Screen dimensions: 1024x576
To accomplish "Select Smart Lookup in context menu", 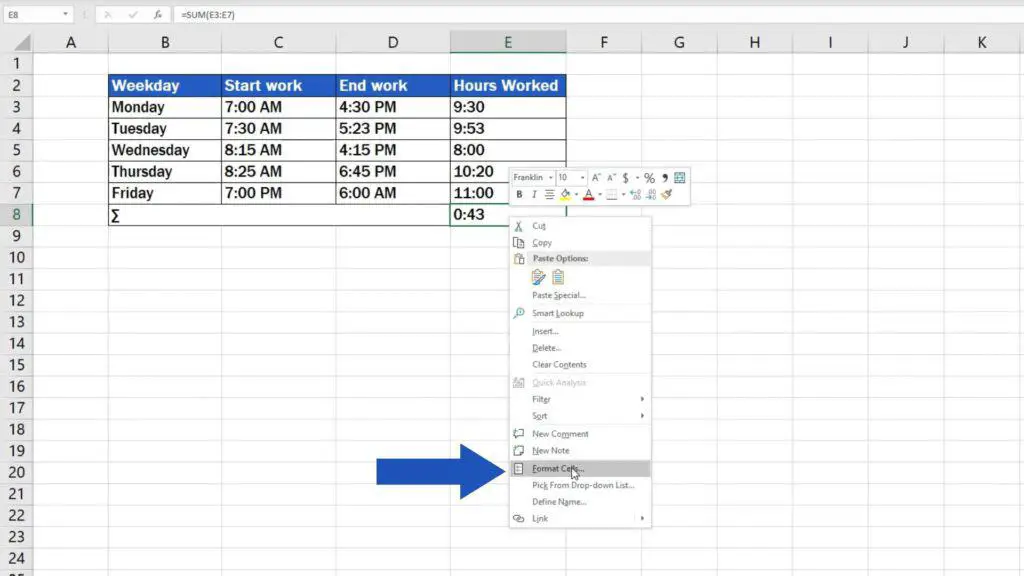I will [580, 313].
